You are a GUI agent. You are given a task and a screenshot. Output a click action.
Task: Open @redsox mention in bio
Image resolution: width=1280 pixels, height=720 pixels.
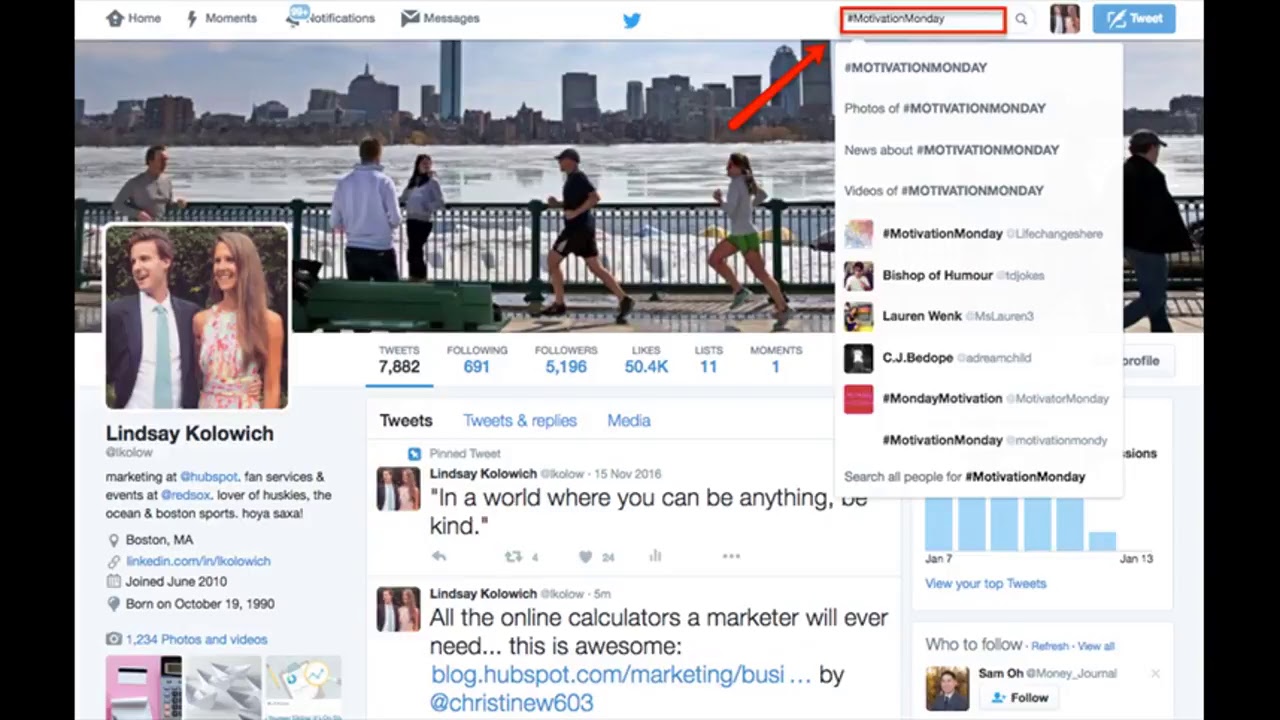185,495
